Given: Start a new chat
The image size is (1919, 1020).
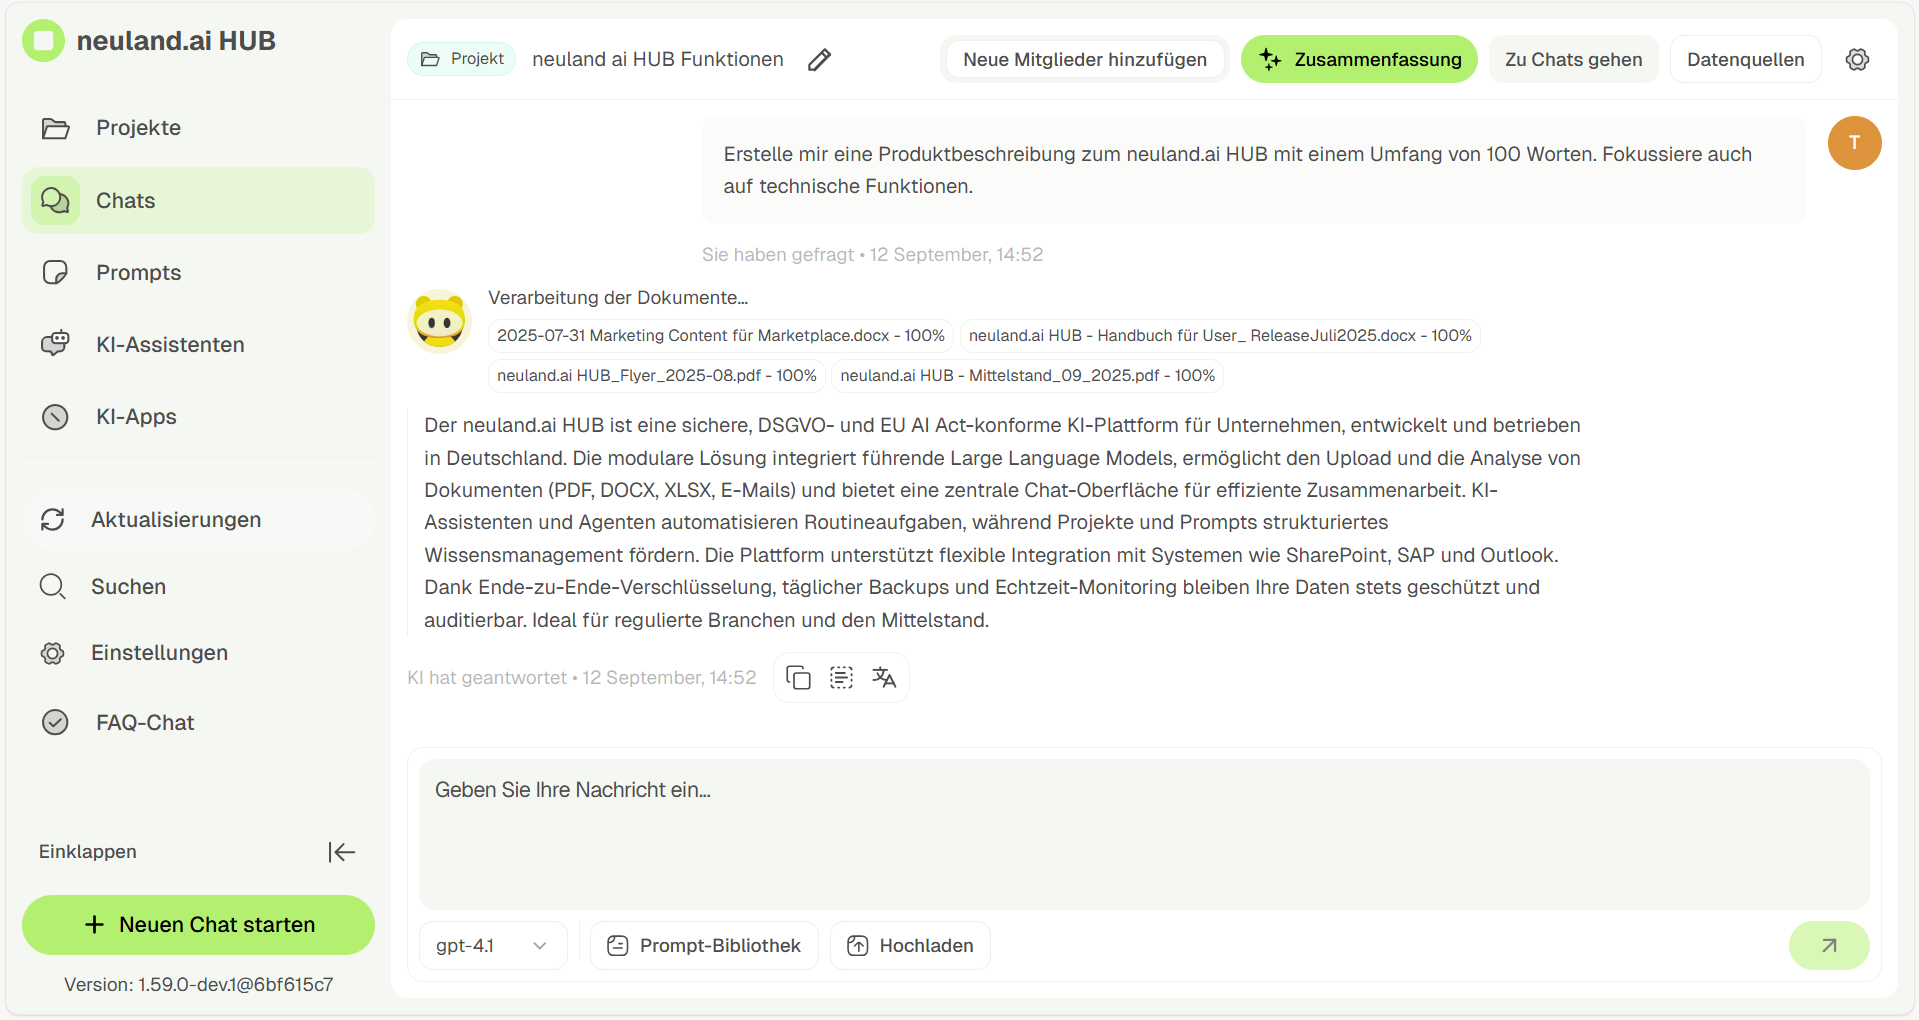Looking at the screenshot, I should (x=198, y=925).
